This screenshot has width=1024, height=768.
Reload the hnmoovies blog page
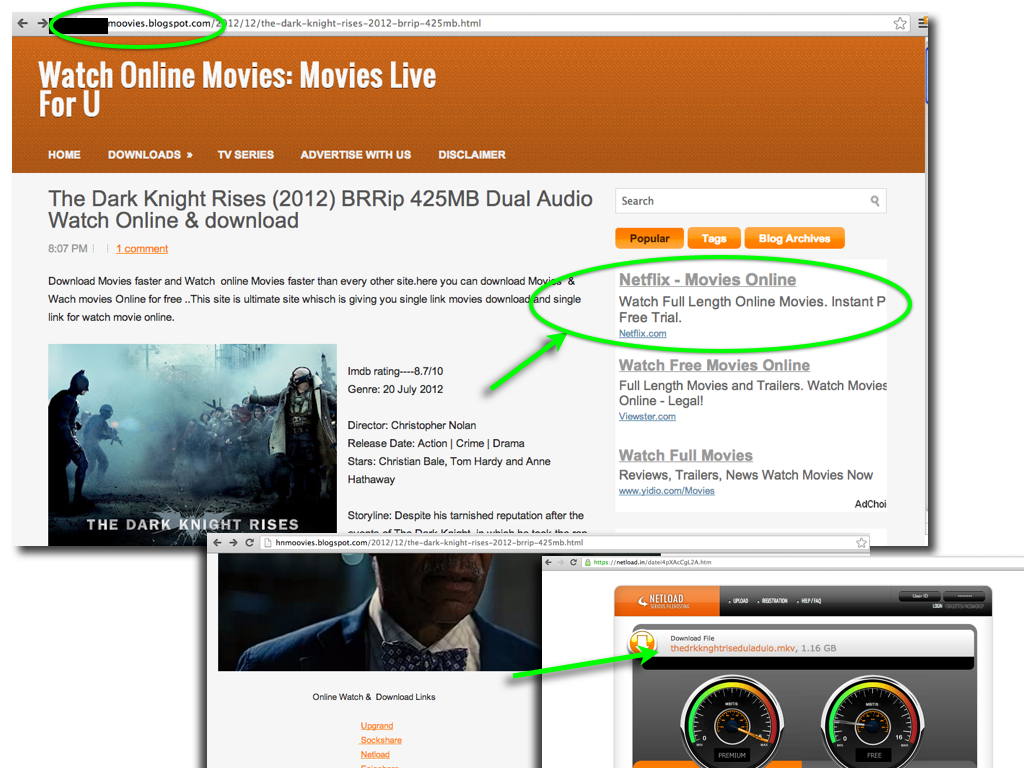[x=249, y=543]
